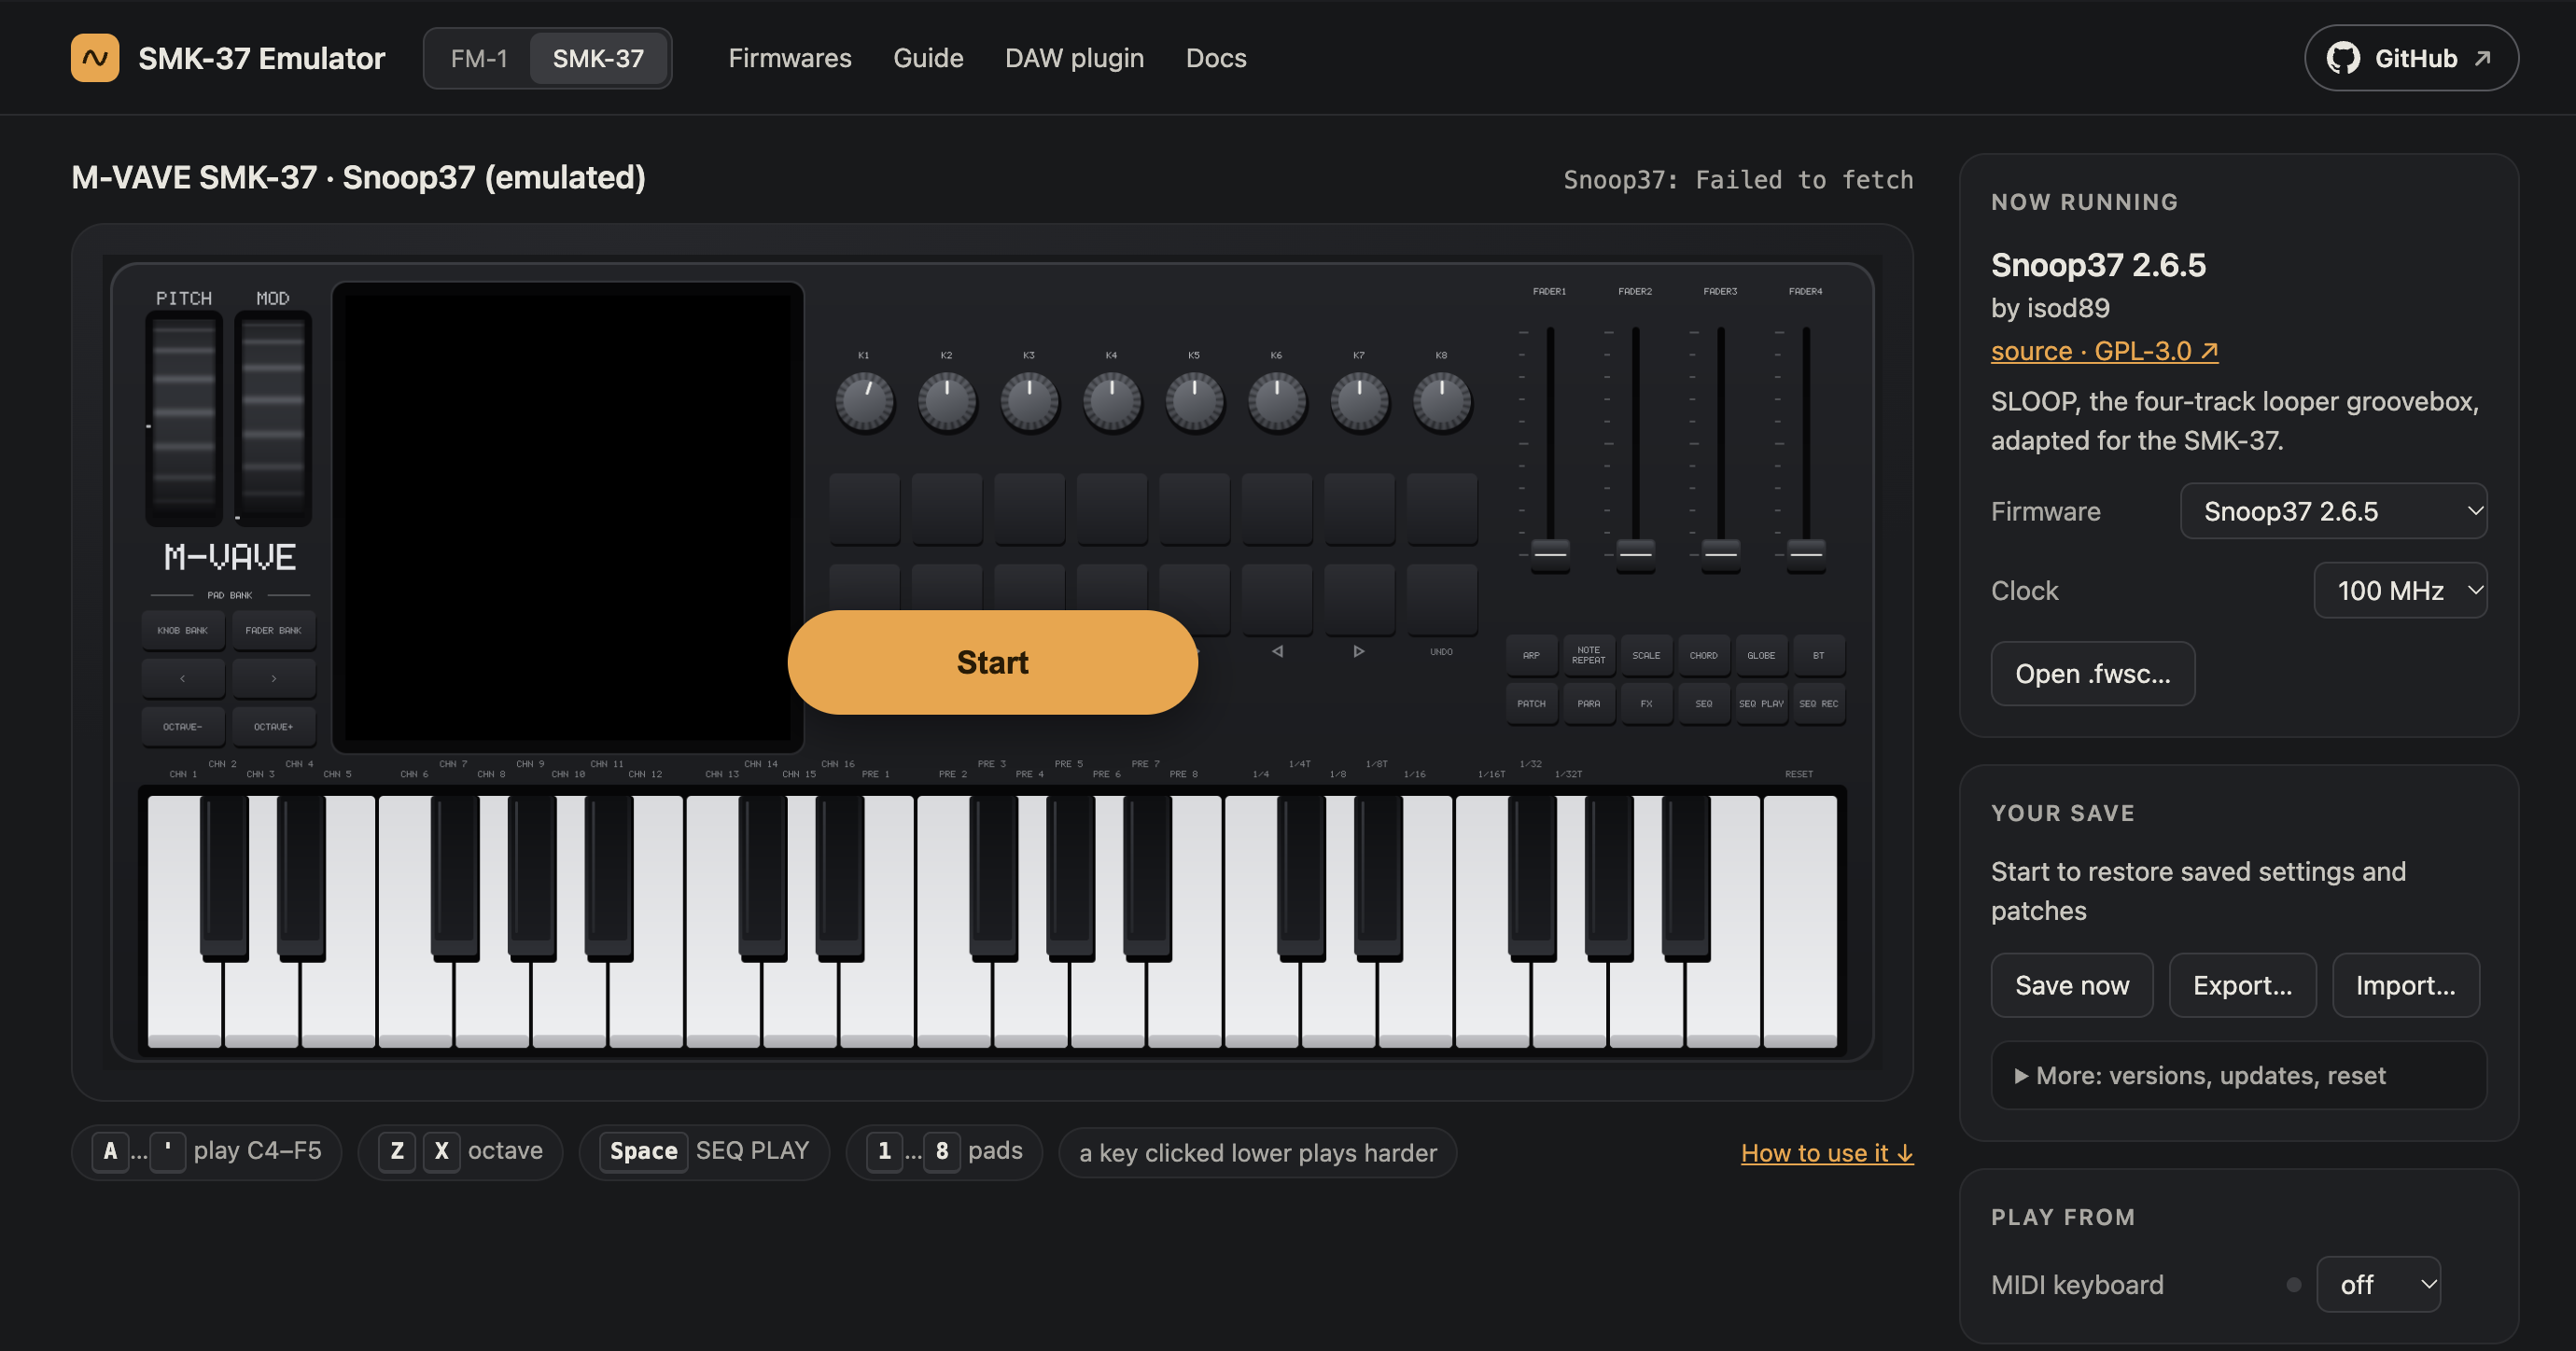Play the leftmost white piano key
Viewport: 2576px width, 1351px height.
(x=184, y=1000)
